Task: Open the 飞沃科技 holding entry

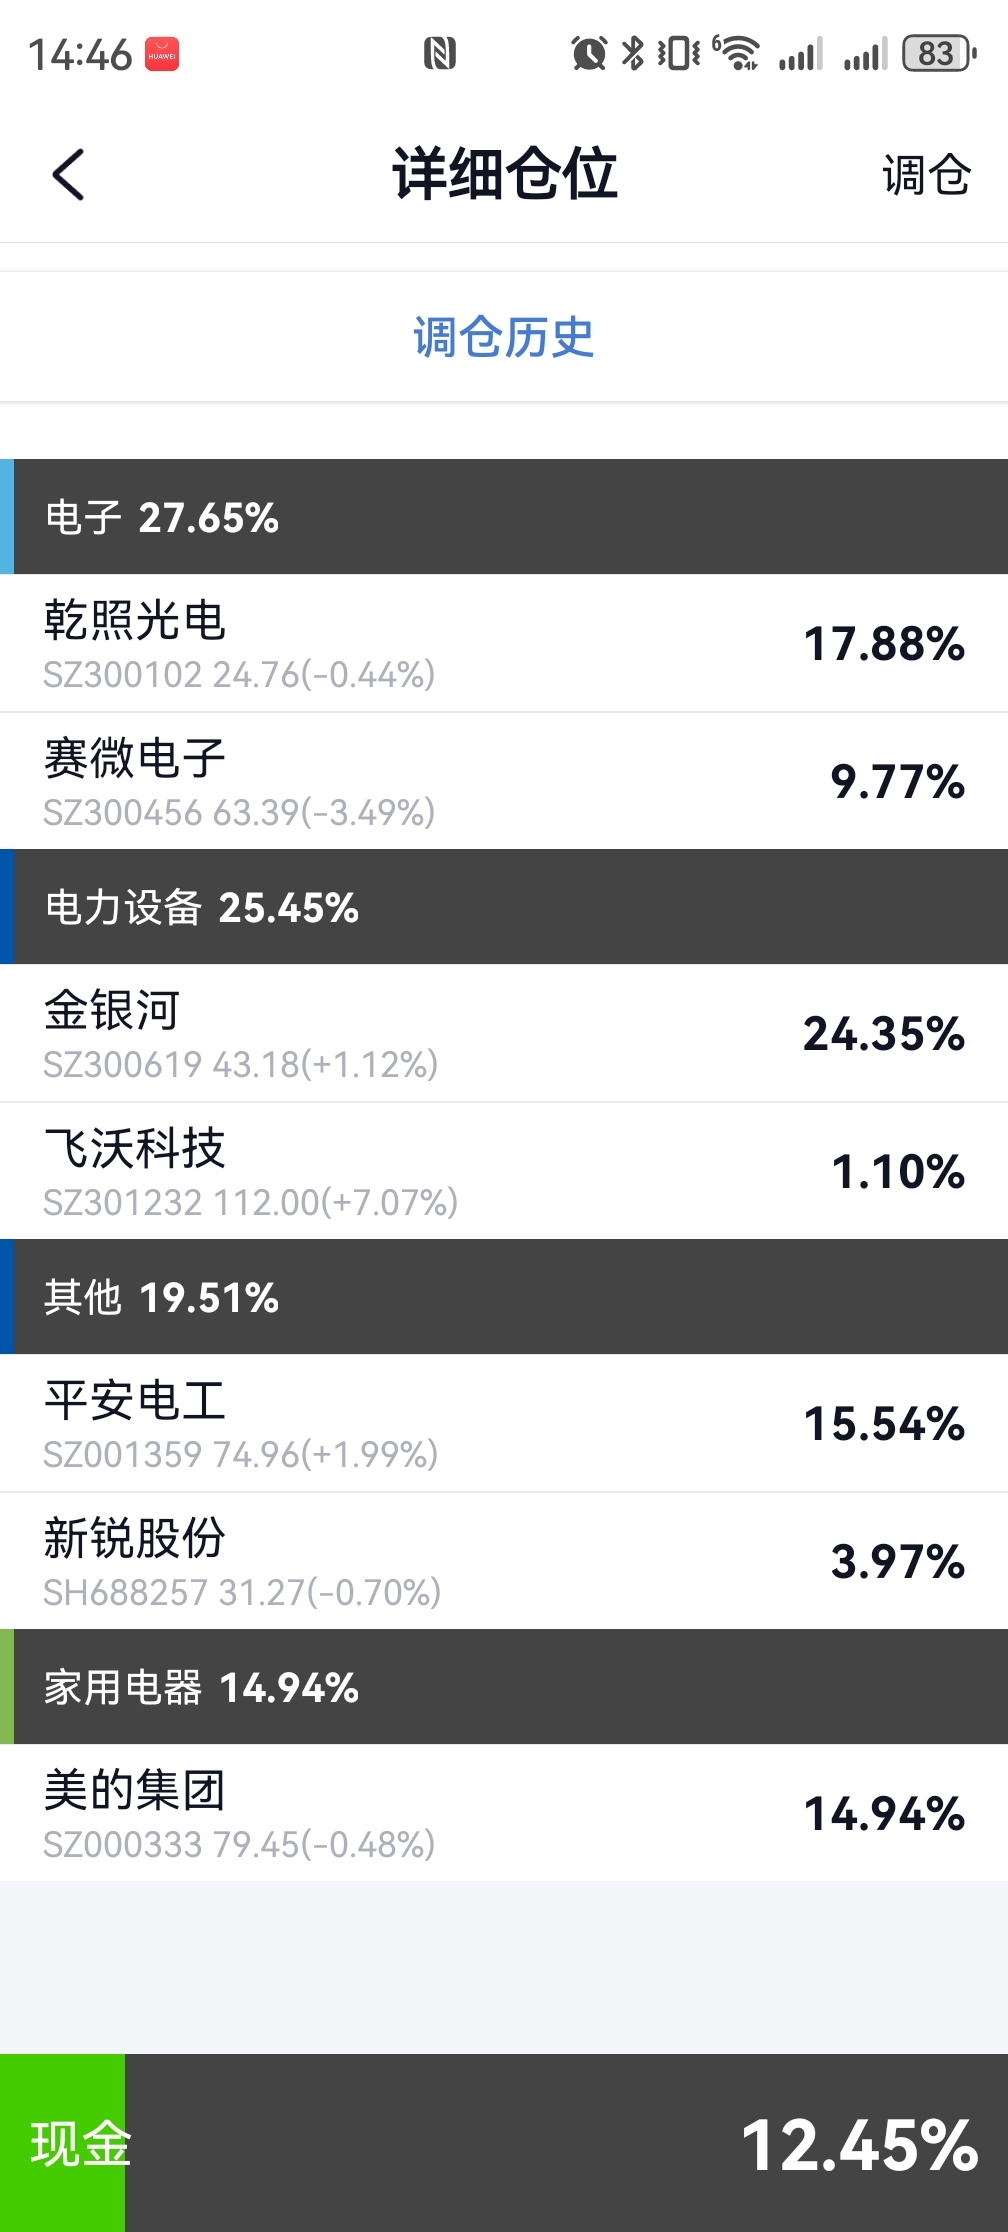Action: pyautogui.click(x=504, y=1171)
